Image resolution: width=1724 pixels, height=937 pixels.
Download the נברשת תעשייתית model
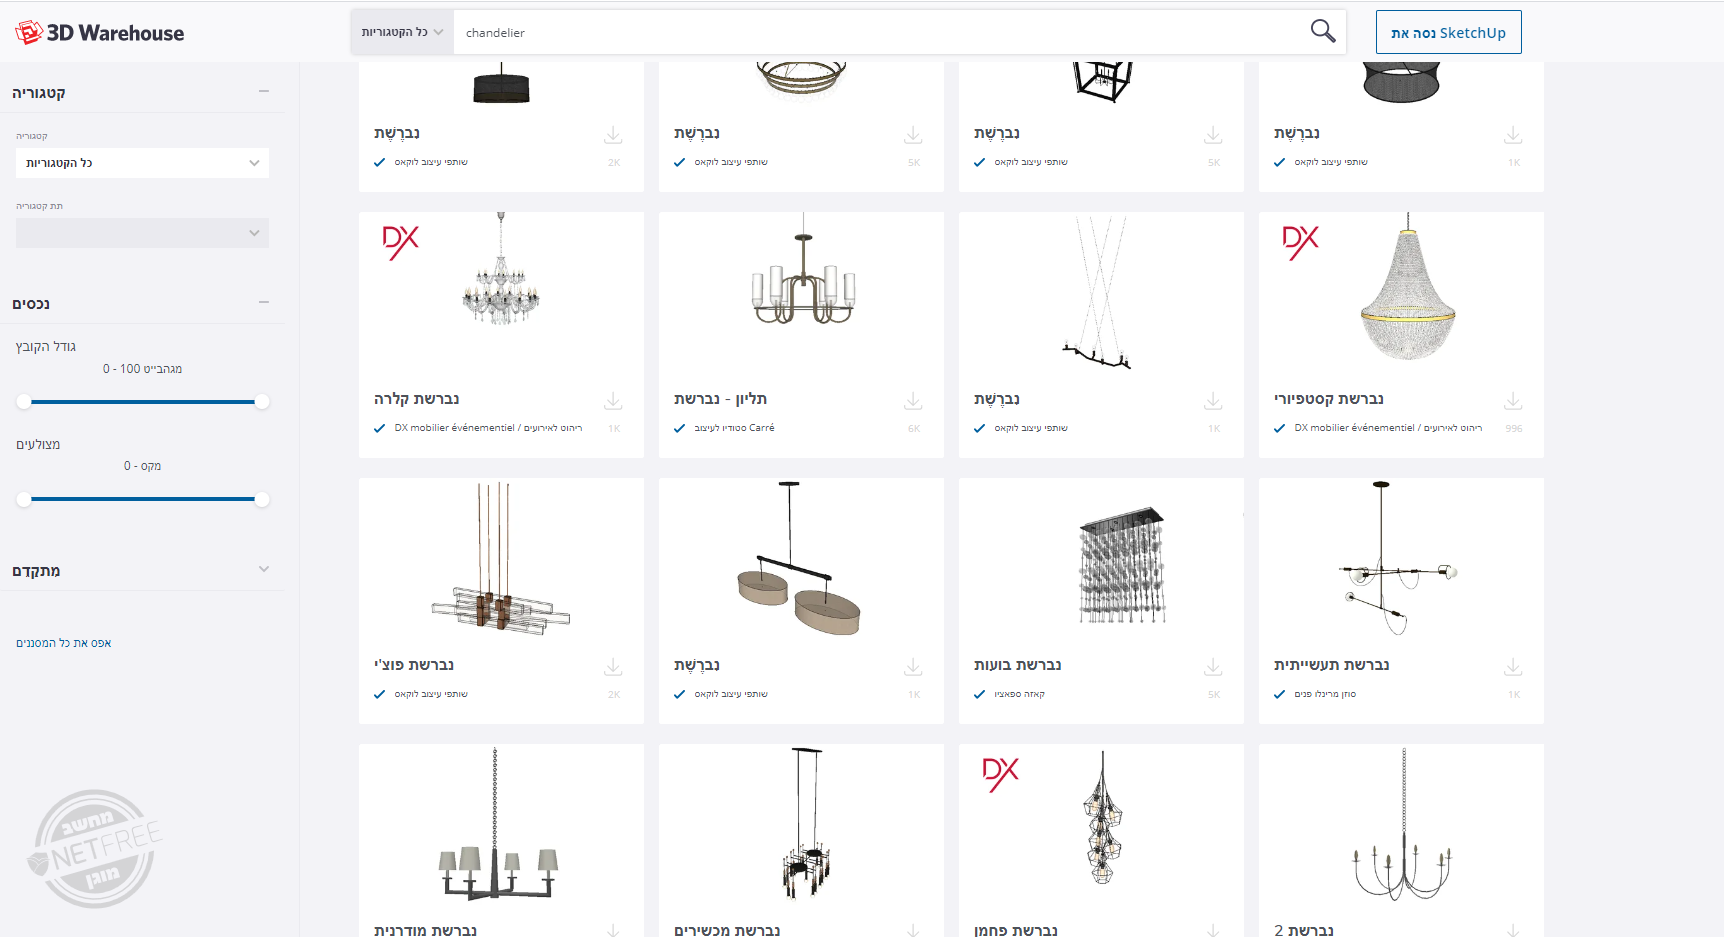pyautogui.click(x=1513, y=667)
